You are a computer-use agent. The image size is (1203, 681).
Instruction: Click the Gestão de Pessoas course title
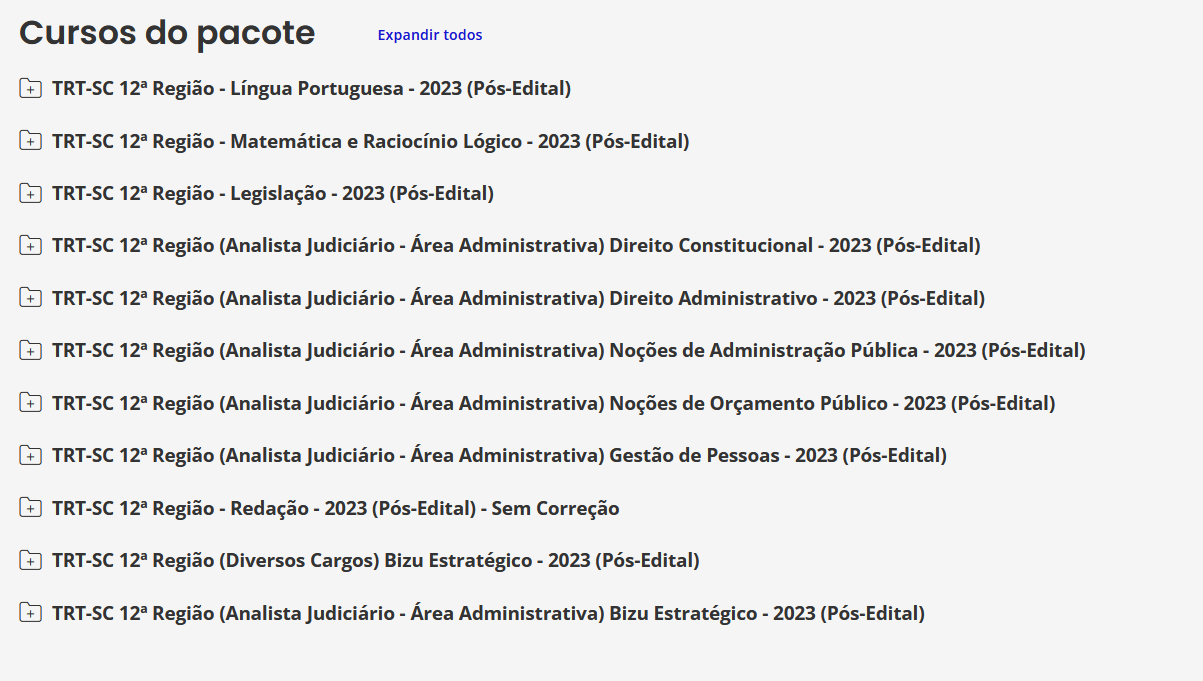click(x=499, y=455)
